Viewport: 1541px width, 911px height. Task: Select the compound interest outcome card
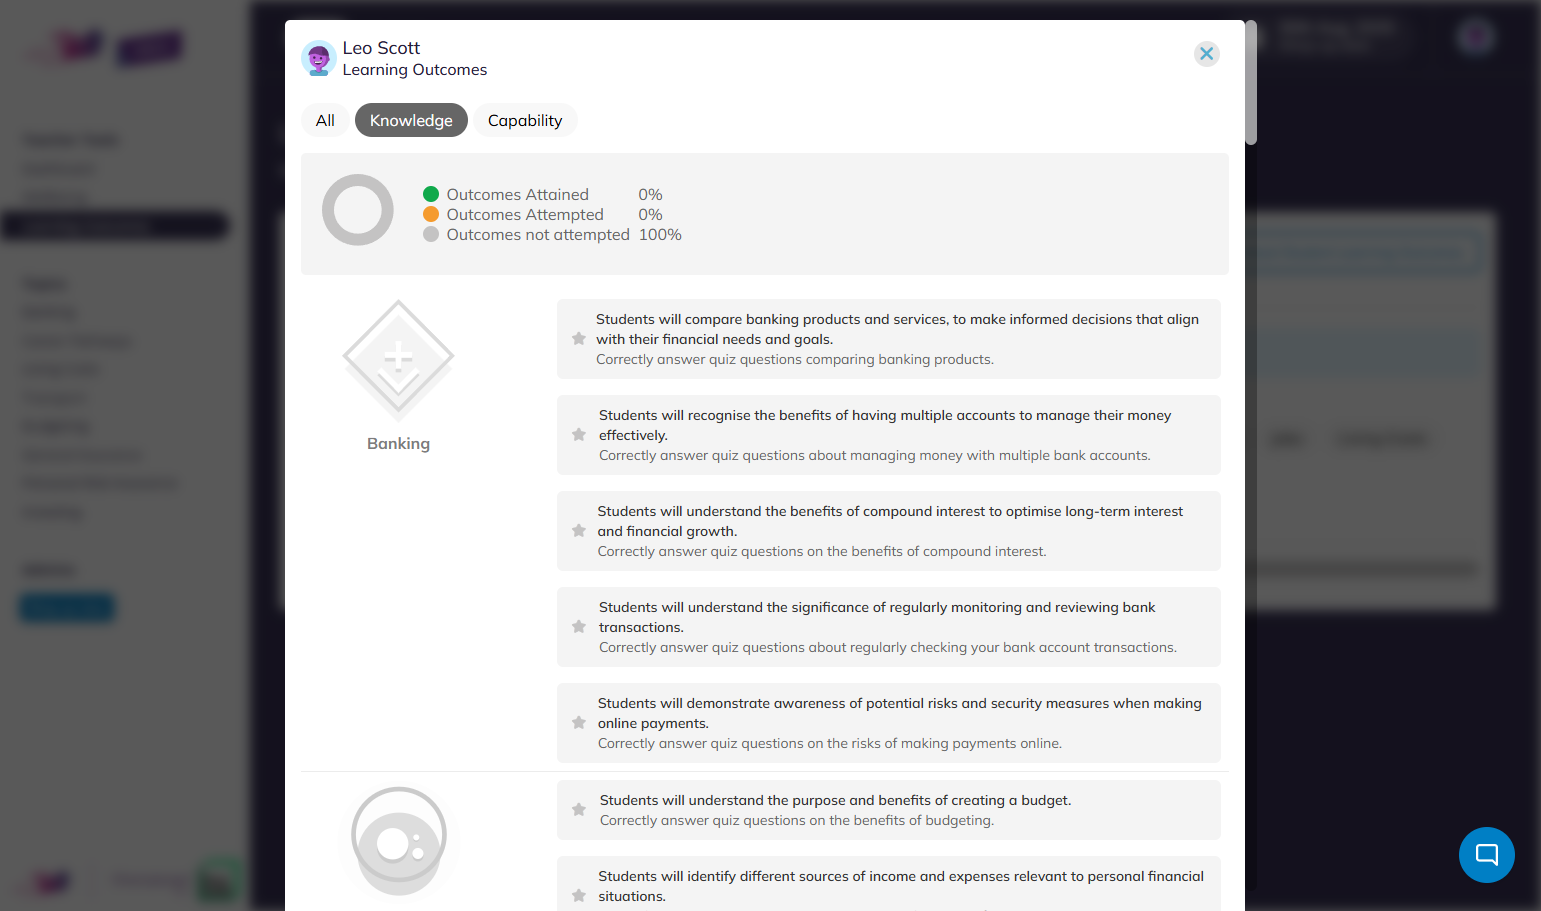(889, 531)
